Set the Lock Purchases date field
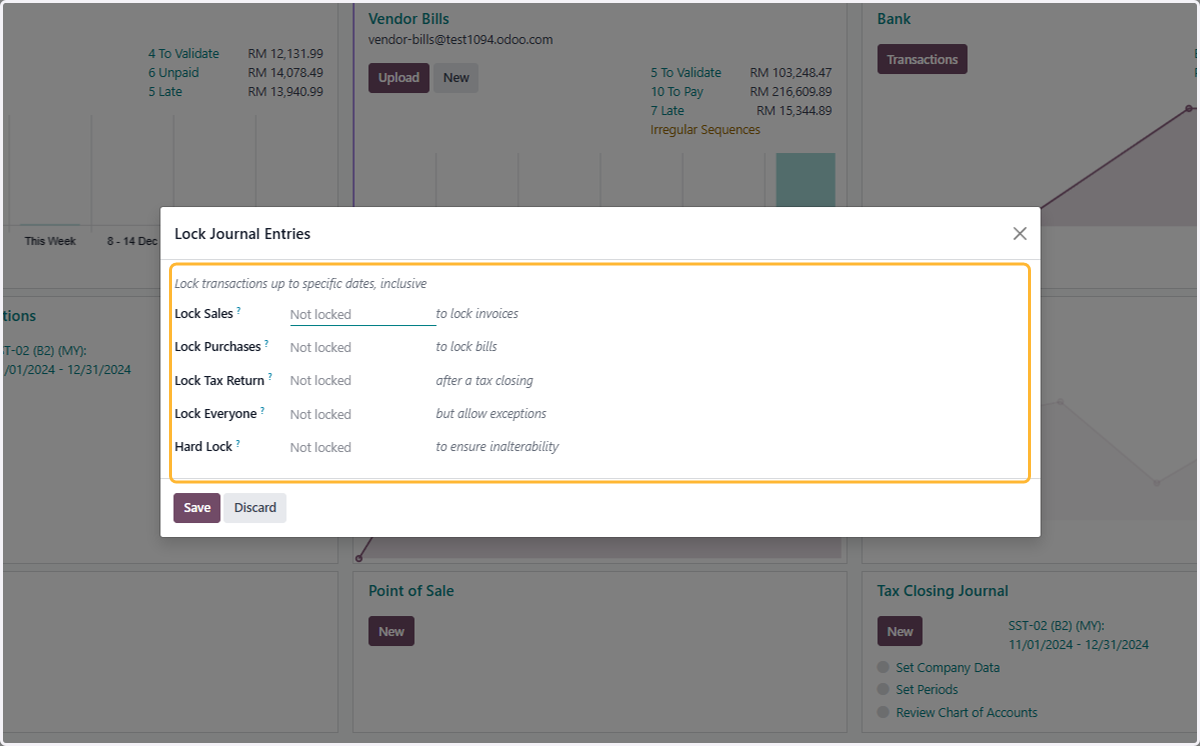This screenshot has width=1200, height=746. 362,347
